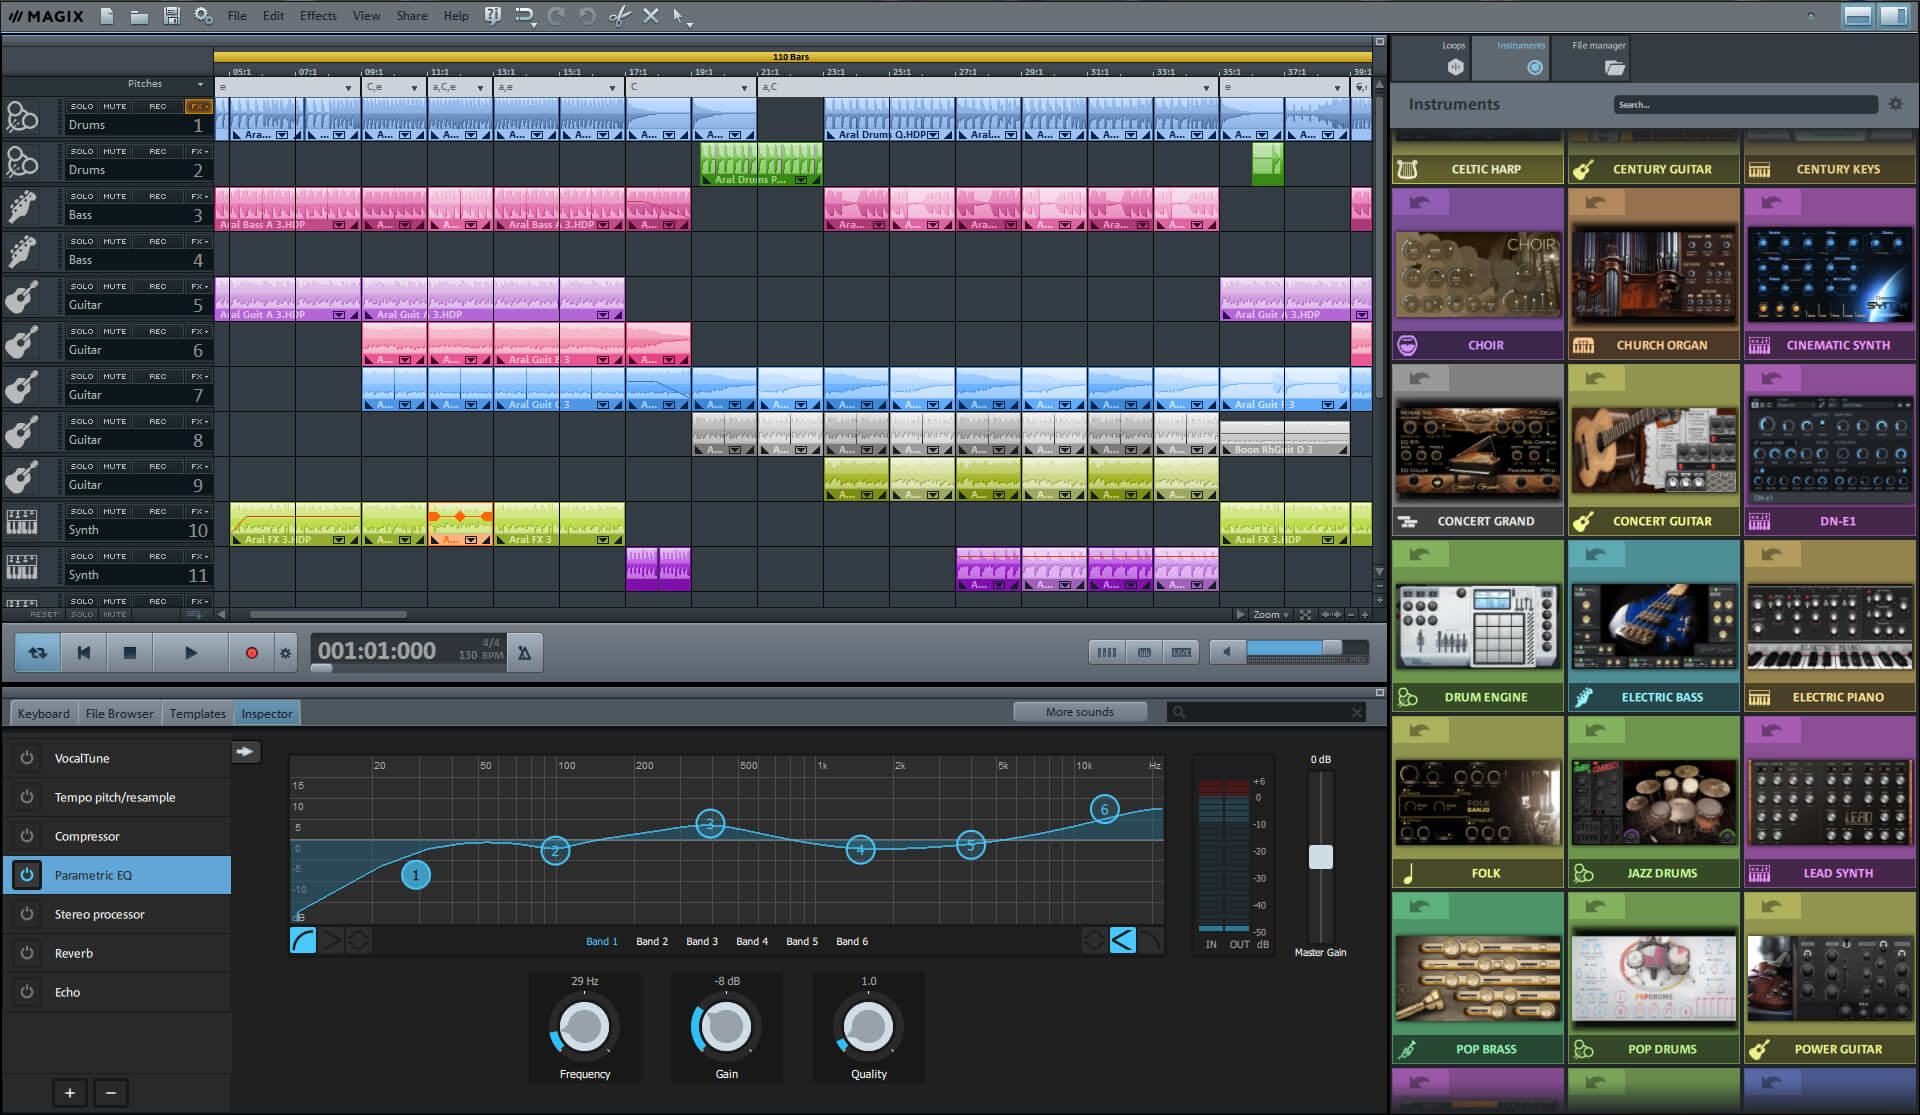This screenshot has width=1920, height=1115.
Task: Enable VocalTune effect toggle
Action: pos(29,757)
